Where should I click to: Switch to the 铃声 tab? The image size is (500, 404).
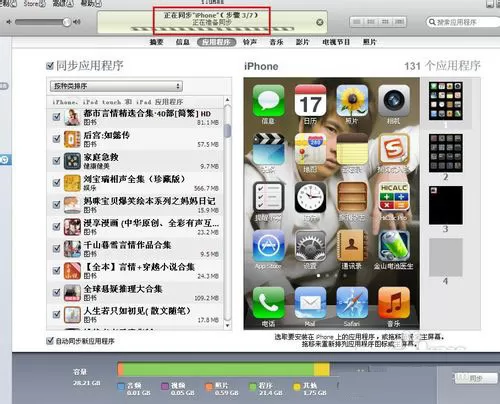(x=250, y=42)
